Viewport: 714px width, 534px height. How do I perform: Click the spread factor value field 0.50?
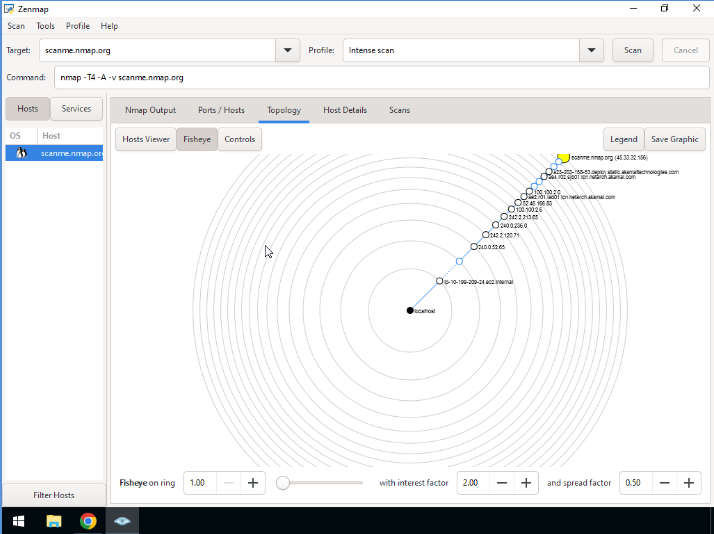[x=636, y=483]
